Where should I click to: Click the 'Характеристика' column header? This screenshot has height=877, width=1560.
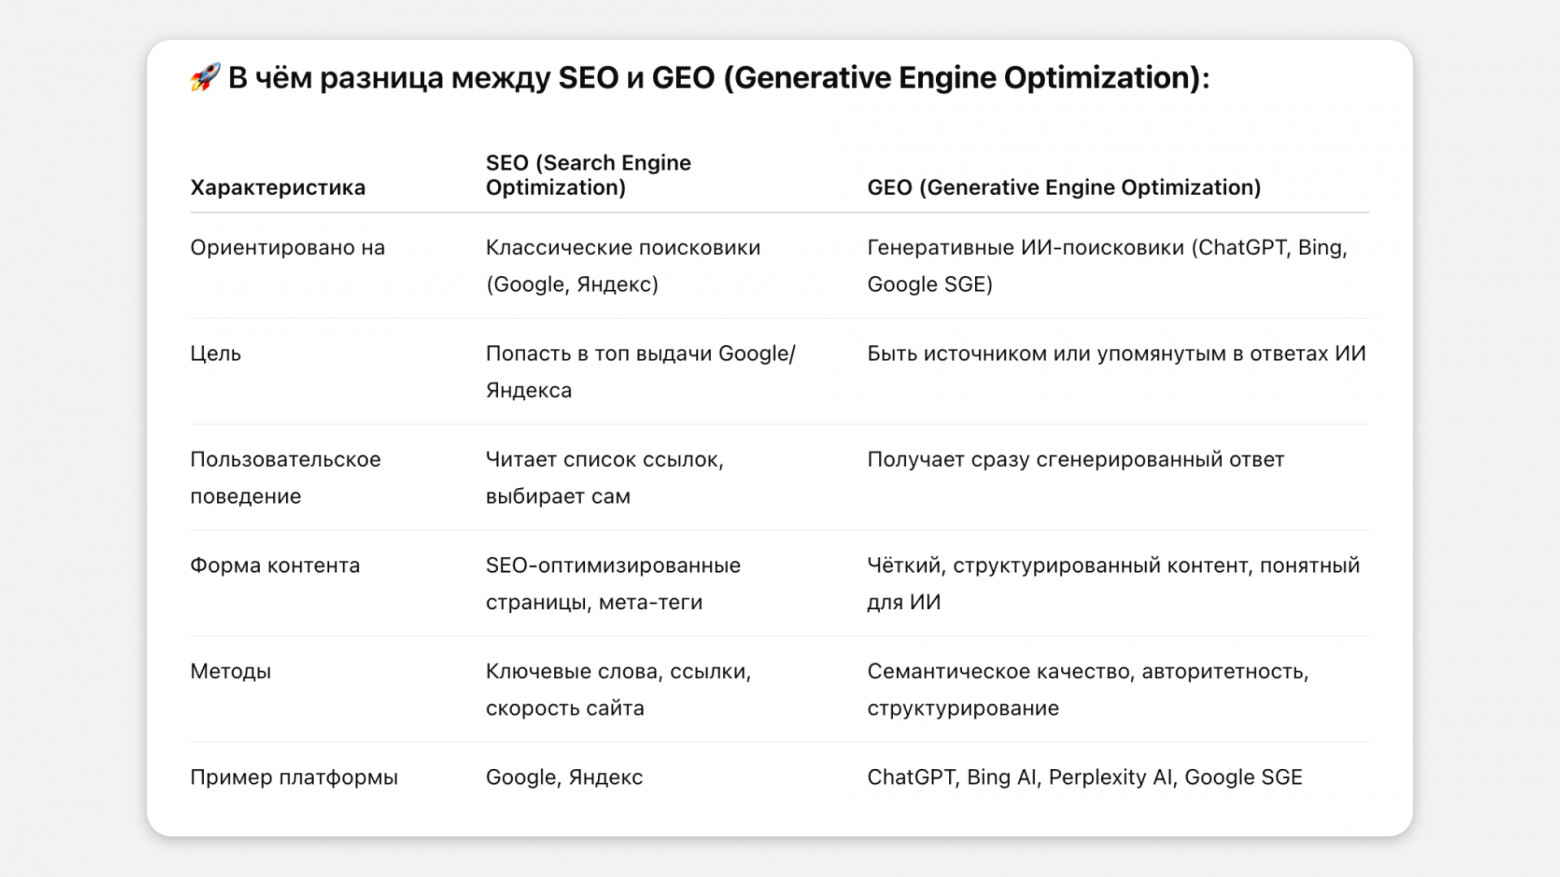[x=278, y=187]
